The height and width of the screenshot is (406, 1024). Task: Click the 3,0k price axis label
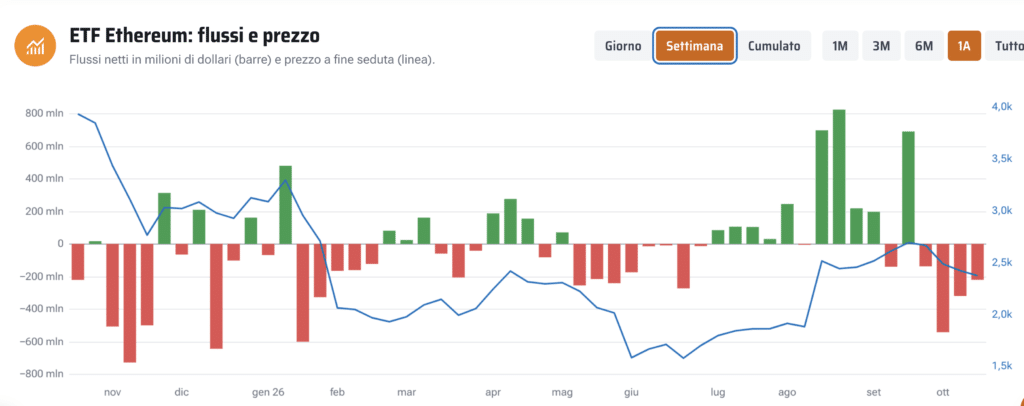[1001, 210]
